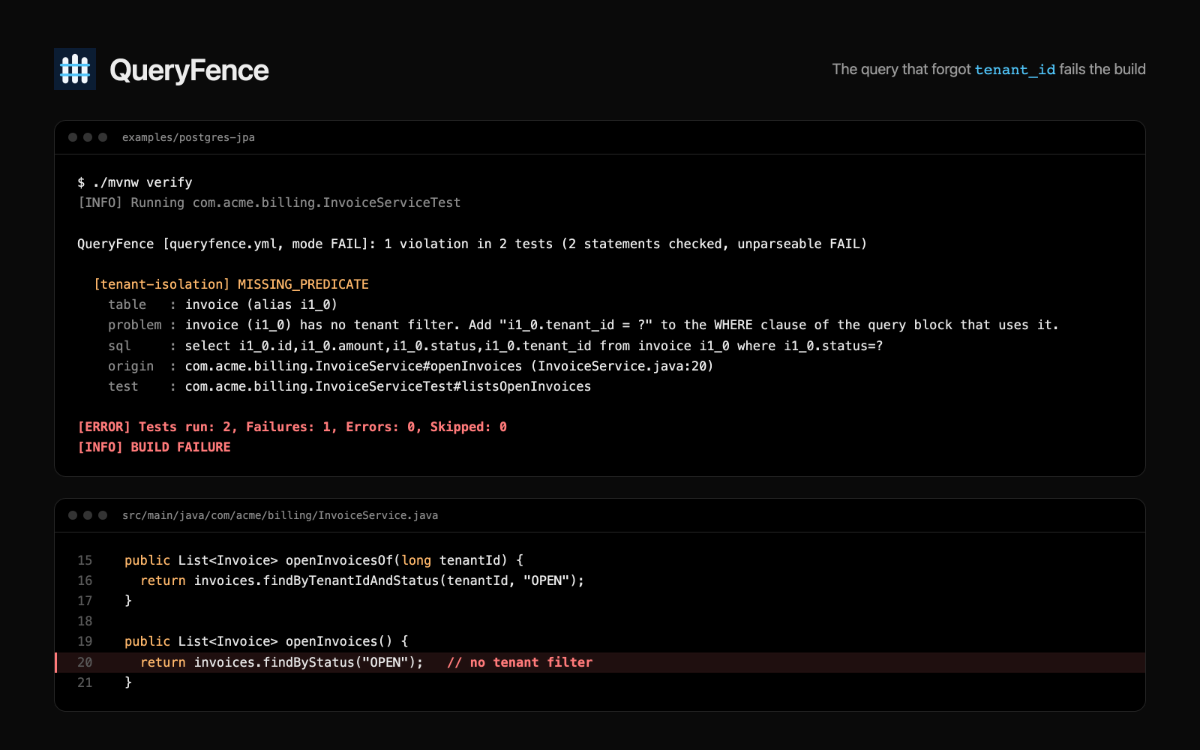Image resolution: width=1200 pixels, height=750 pixels.
Task: Click the first window dot in the postgres-jpa terminal
Action: tap(73, 137)
